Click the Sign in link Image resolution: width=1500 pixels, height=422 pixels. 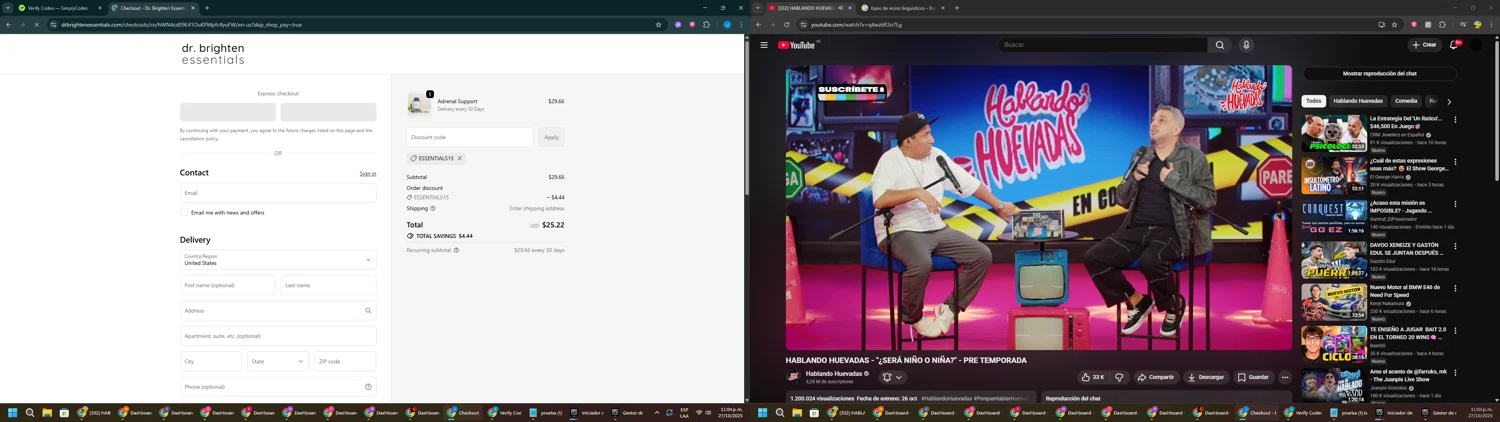click(x=368, y=173)
